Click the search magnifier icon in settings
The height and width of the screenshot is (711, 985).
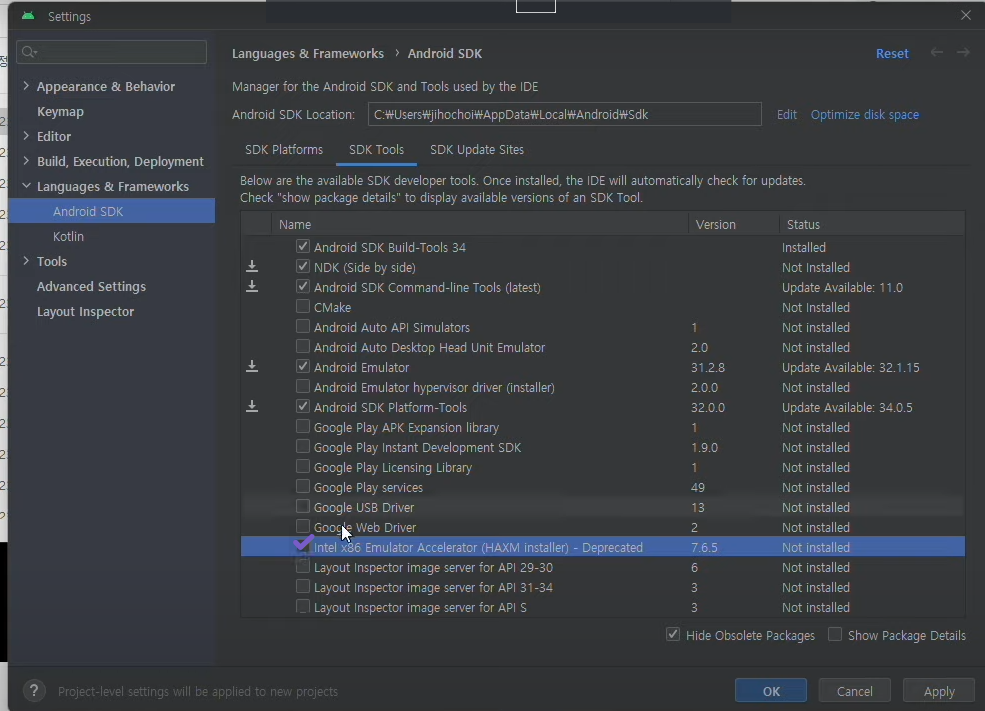point(29,52)
